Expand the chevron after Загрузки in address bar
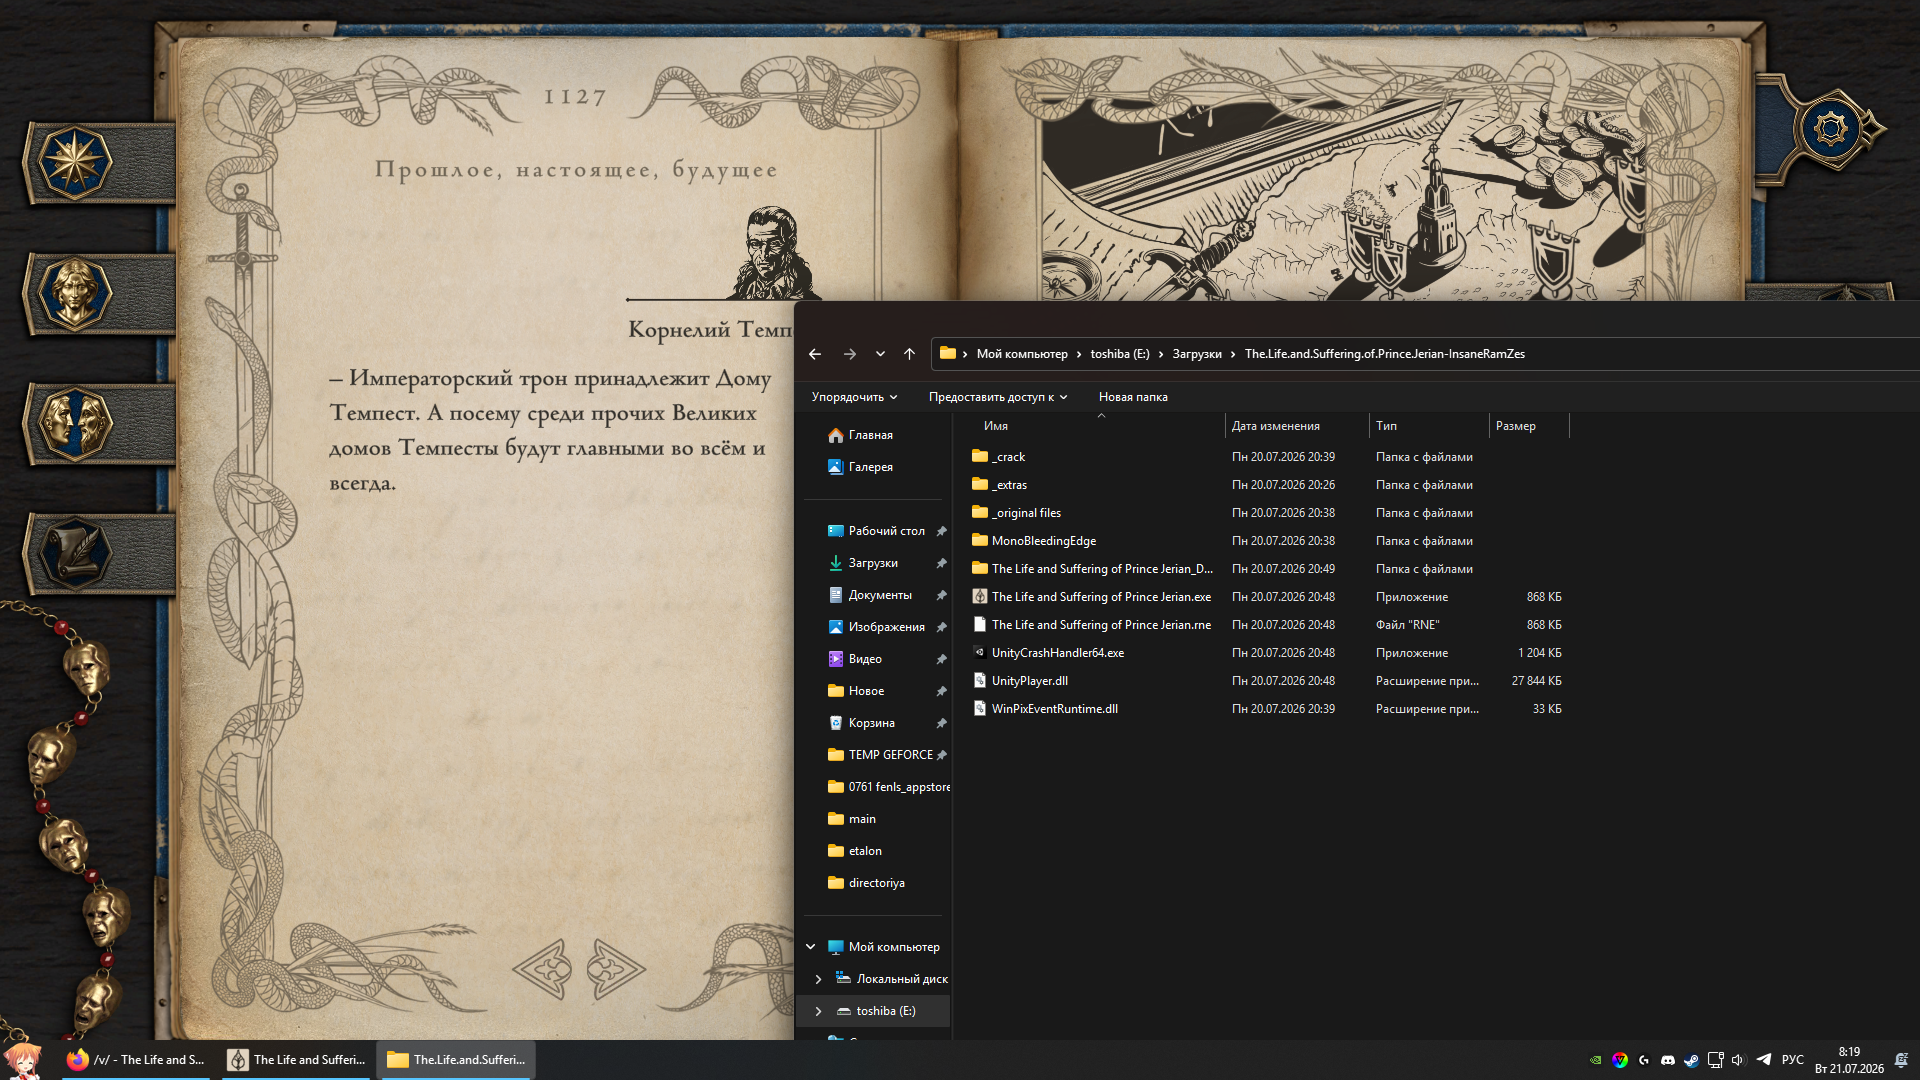 pos(1233,354)
